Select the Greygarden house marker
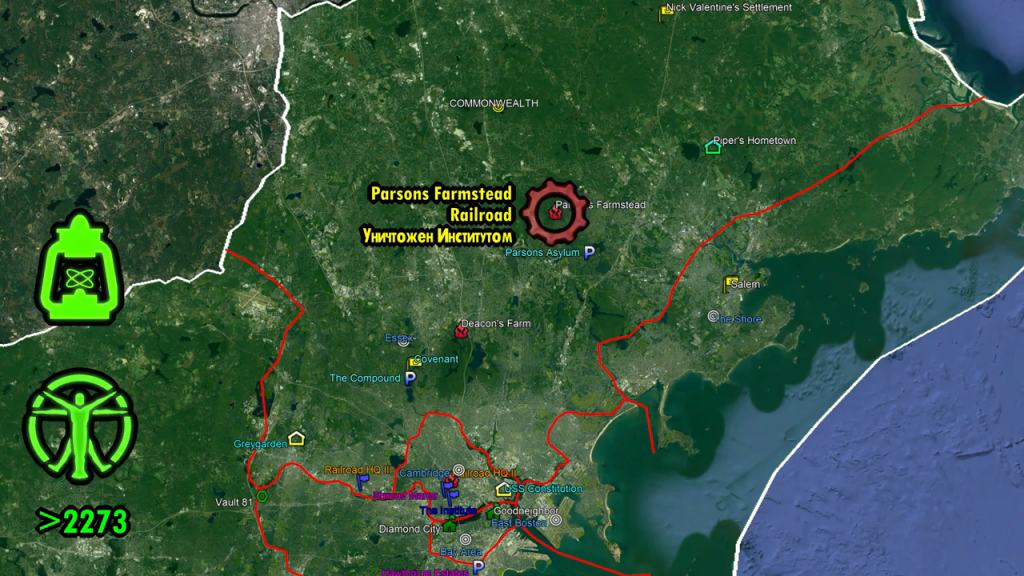The image size is (1024, 576). tap(297, 438)
